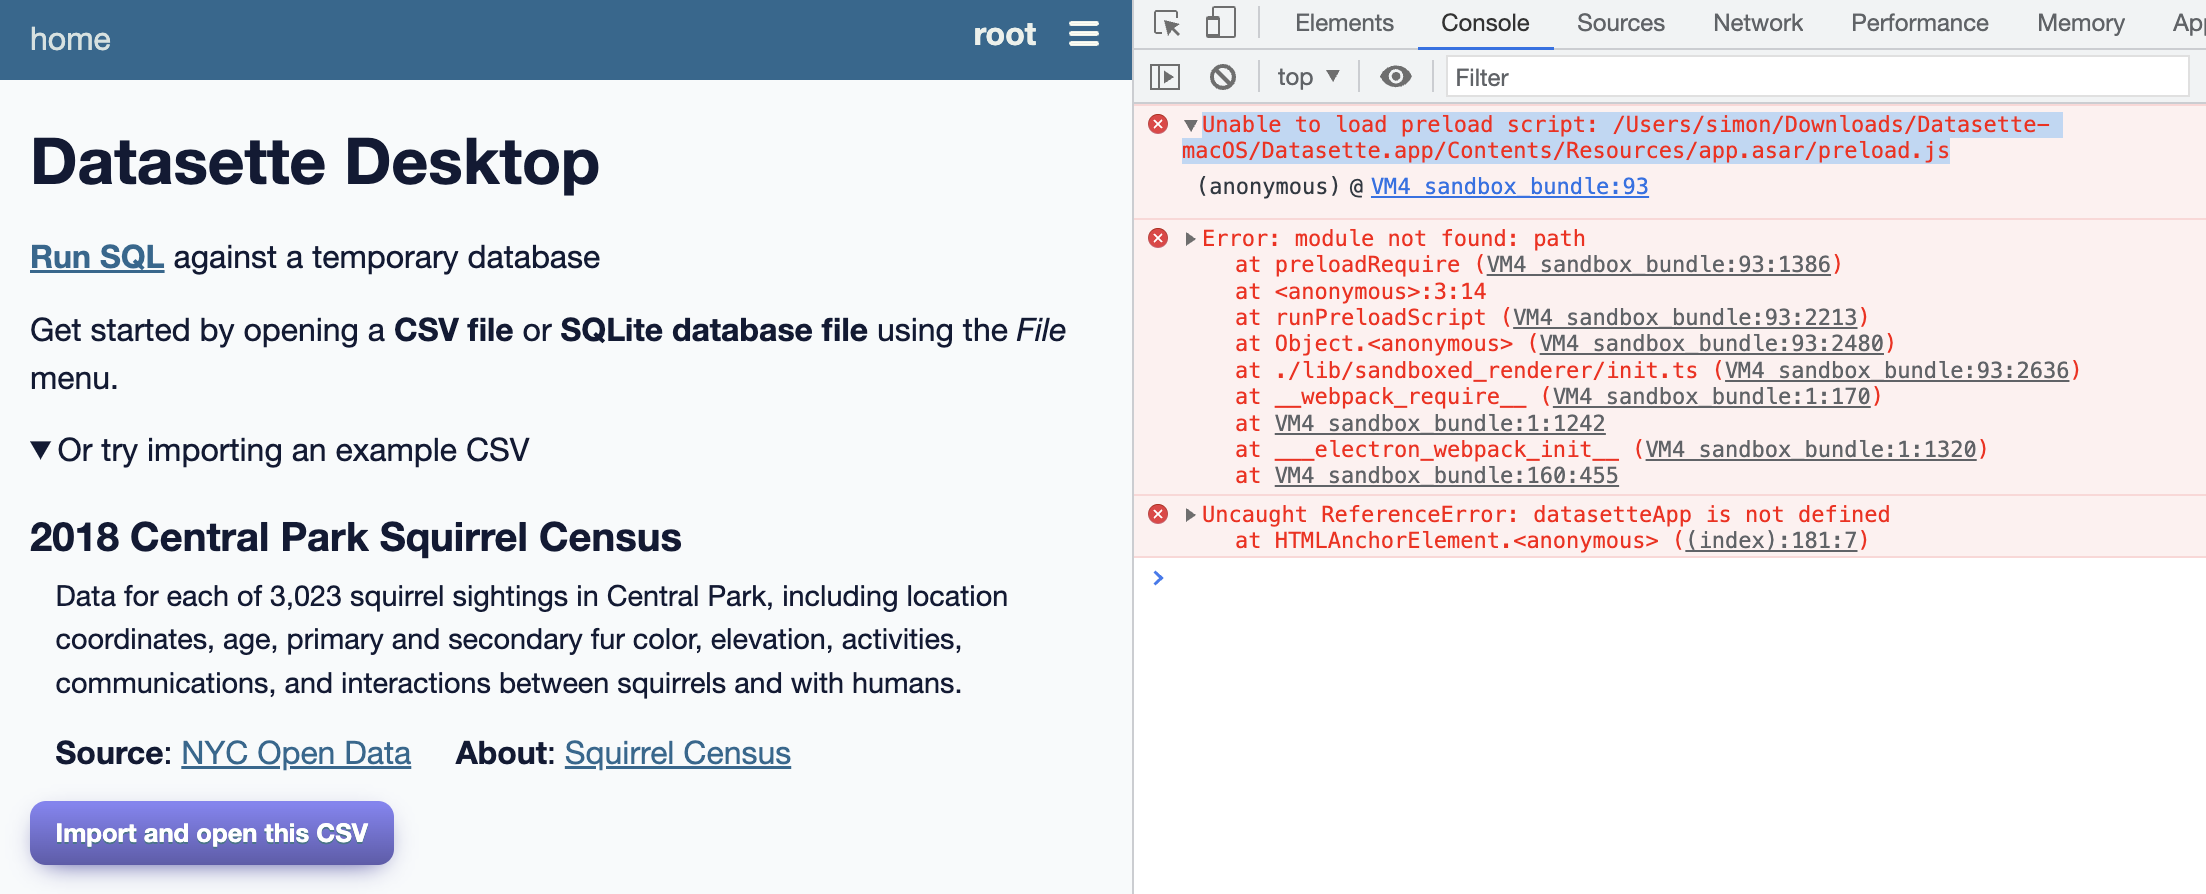The image size is (2206, 894).
Task: Open the hamburger menu next to root
Action: coord(1084,35)
